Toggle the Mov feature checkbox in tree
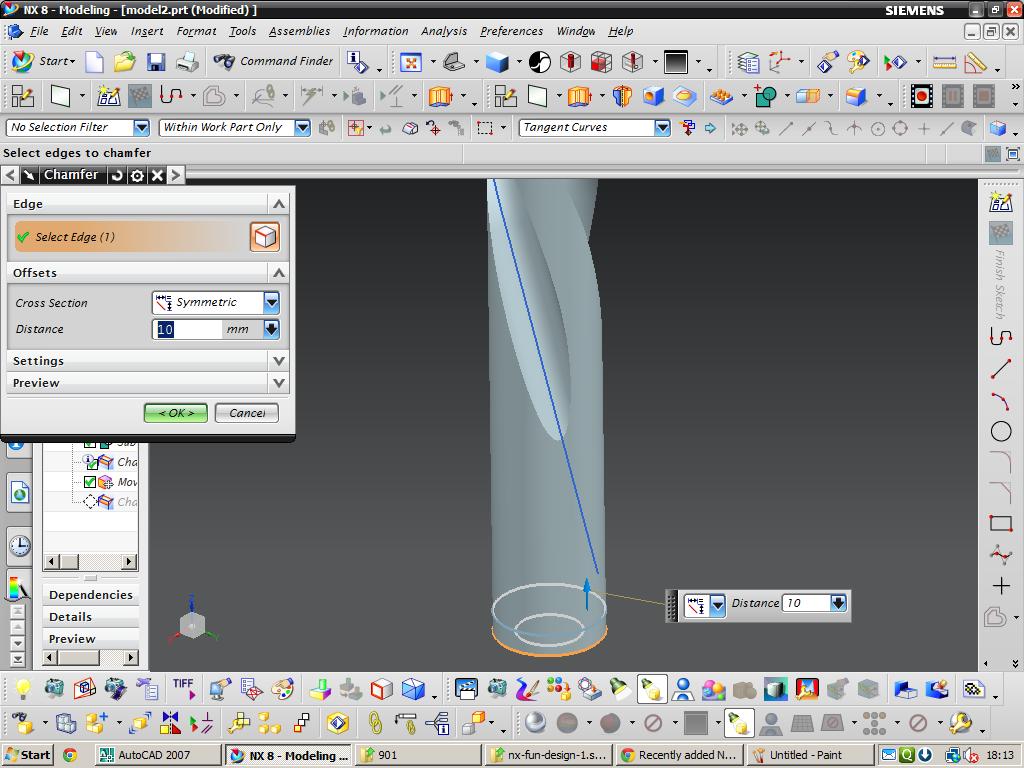The height and width of the screenshot is (768, 1024). coord(90,482)
